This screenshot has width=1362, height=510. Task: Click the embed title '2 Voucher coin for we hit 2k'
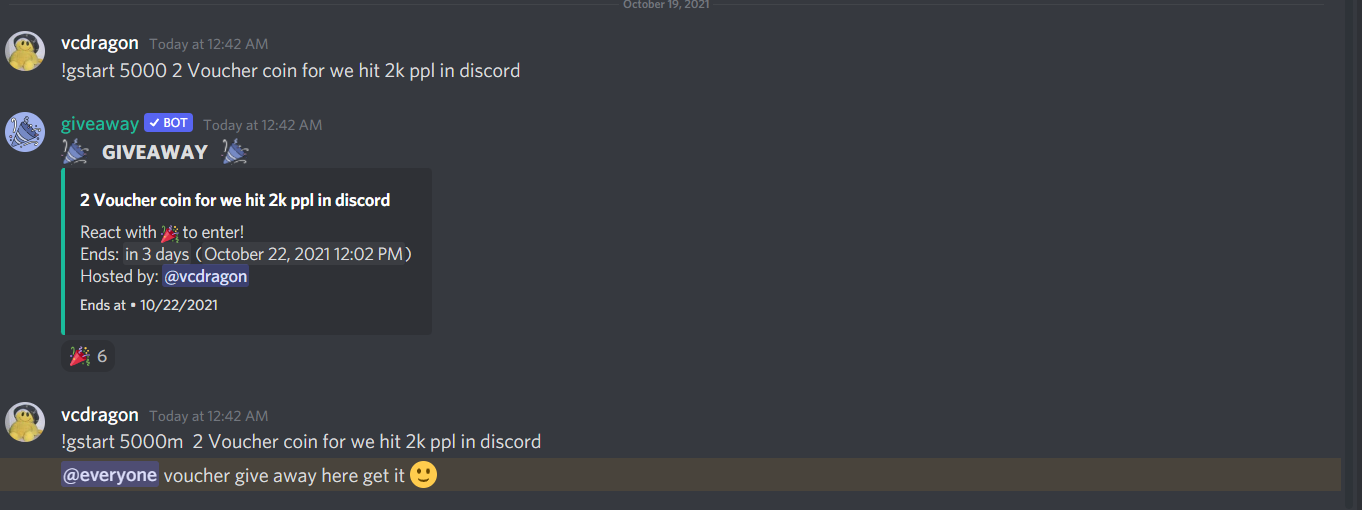235,200
